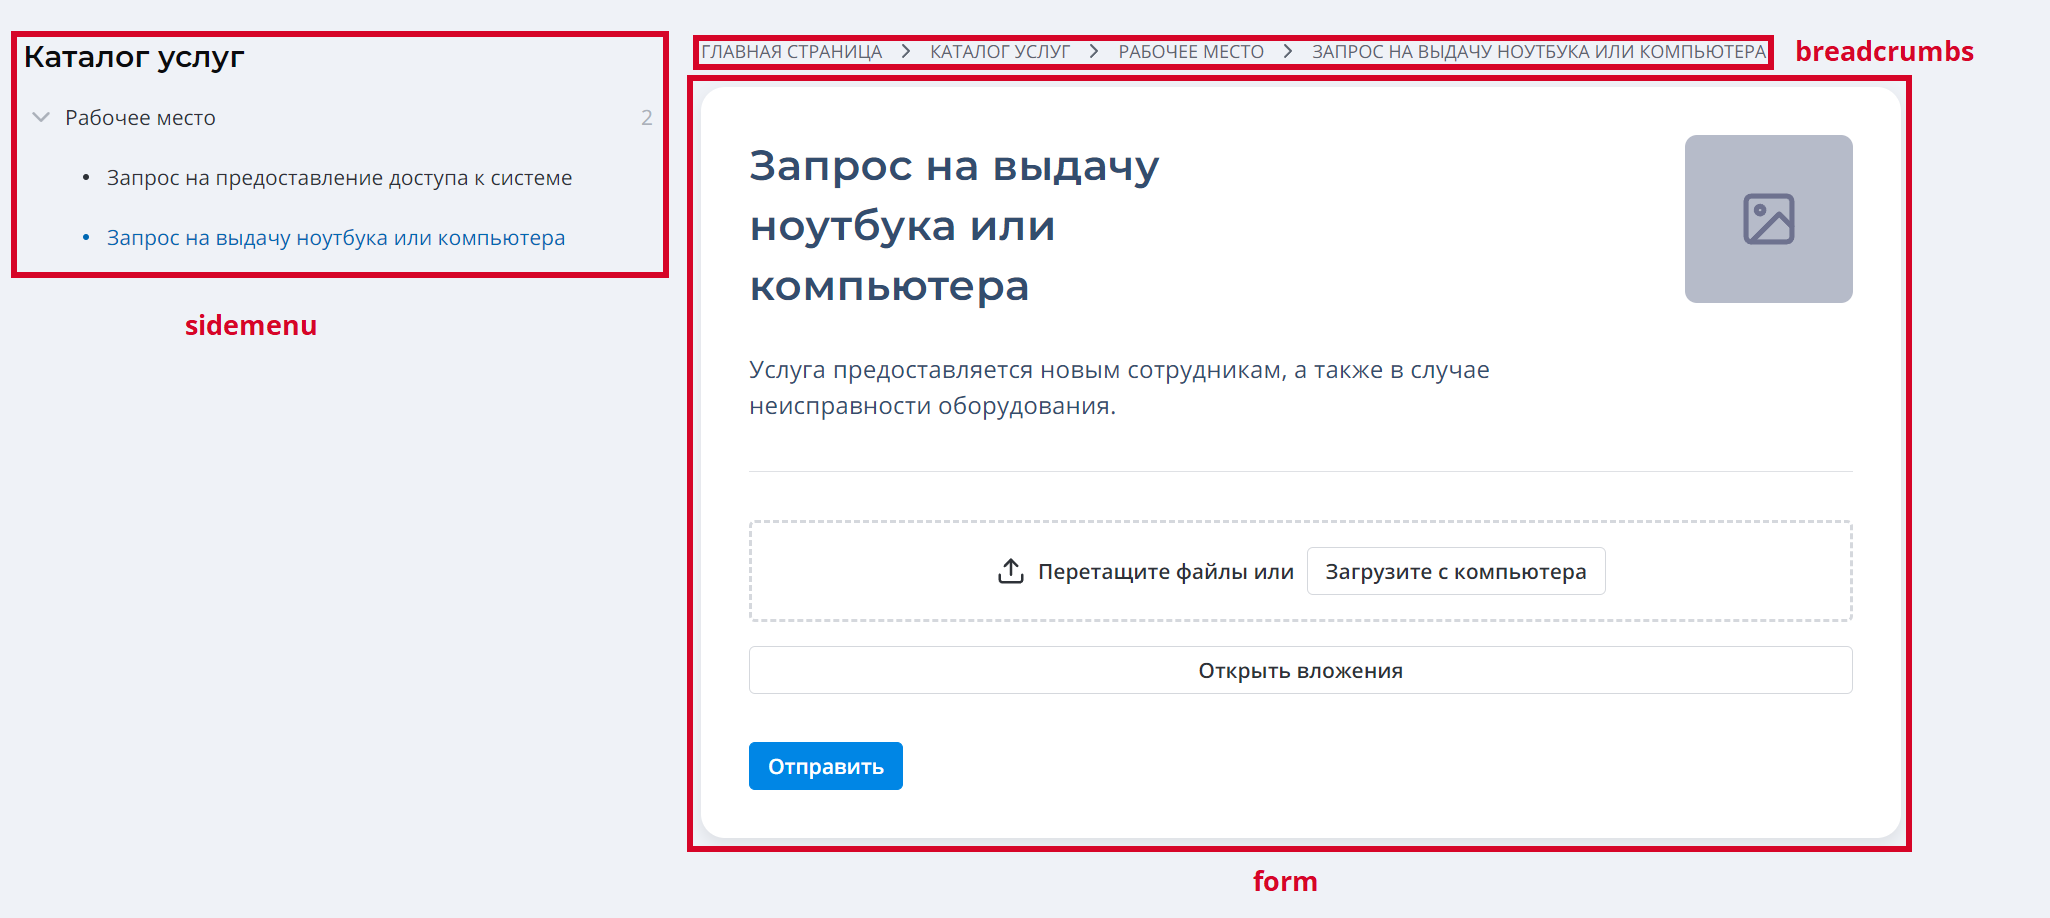
Task: Click the item count 2 beside Рабочее место
Action: 646,118
